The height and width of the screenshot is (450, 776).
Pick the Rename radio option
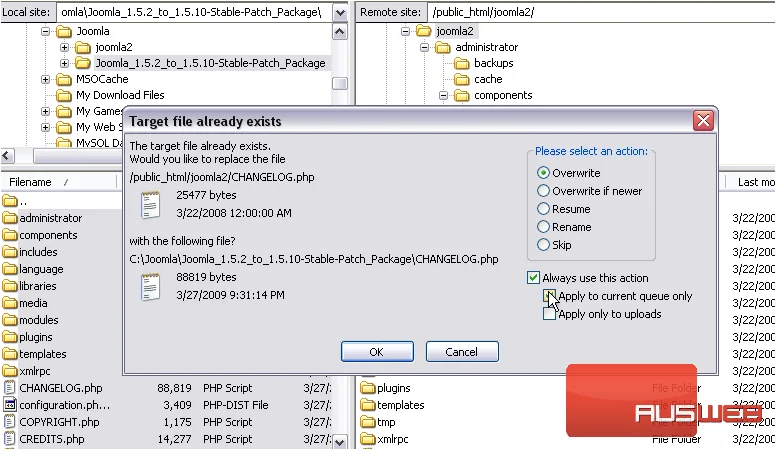click(x=543, y=227)
